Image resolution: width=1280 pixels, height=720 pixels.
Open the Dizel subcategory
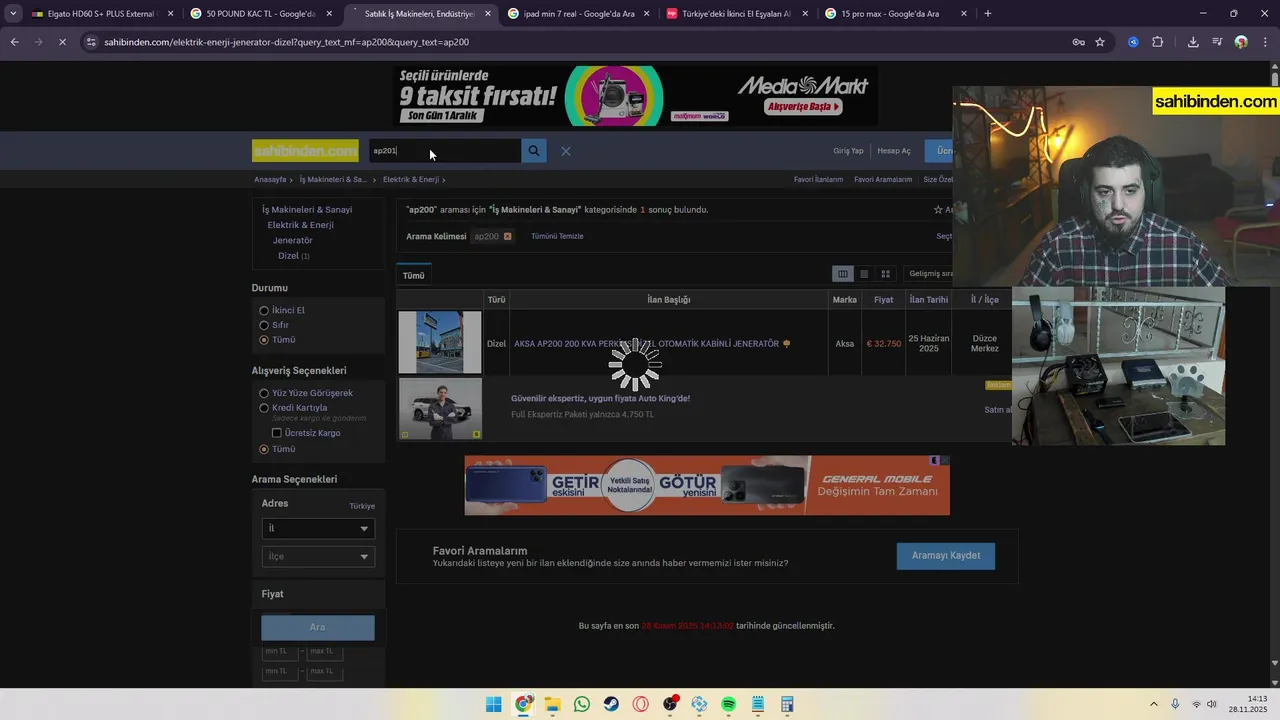[x=289, y=256]
